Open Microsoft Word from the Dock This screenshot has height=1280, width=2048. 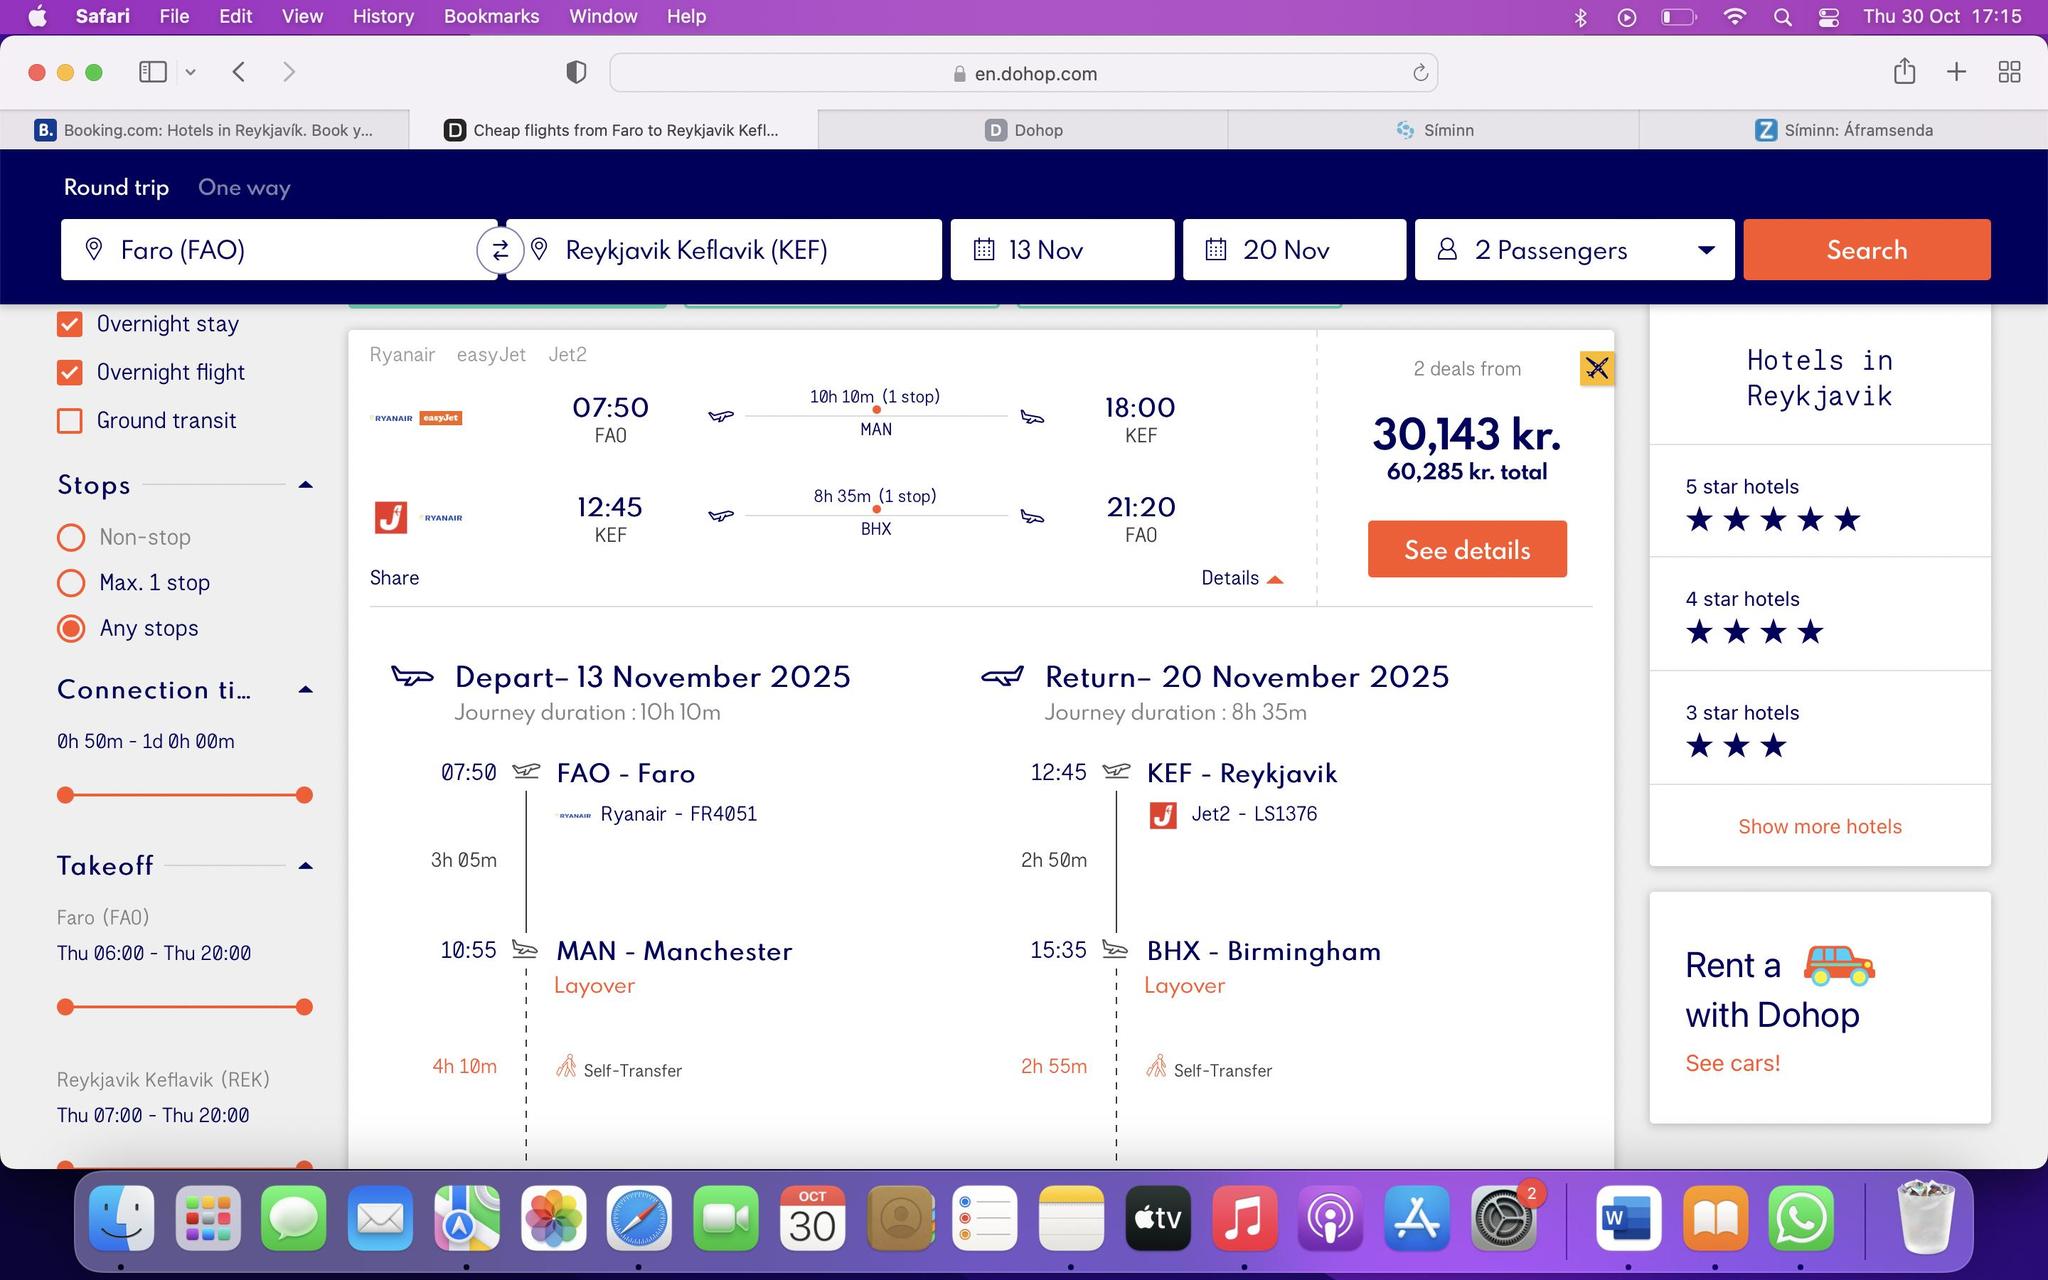coord(1629,1218)
